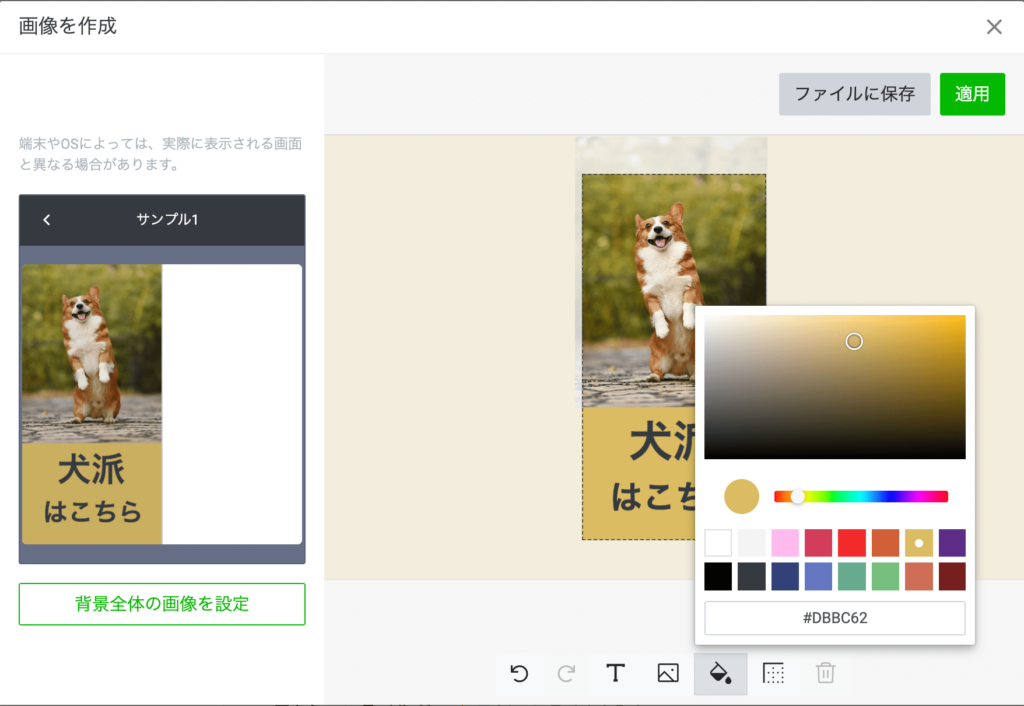Click the hex color input field

pyautogui.click(x=835, y=618)
